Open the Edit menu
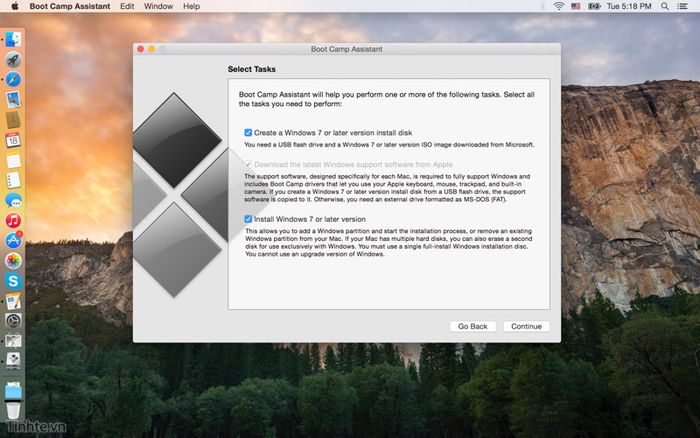The width and height of the screenshot is (700, 438). (127, 6)
